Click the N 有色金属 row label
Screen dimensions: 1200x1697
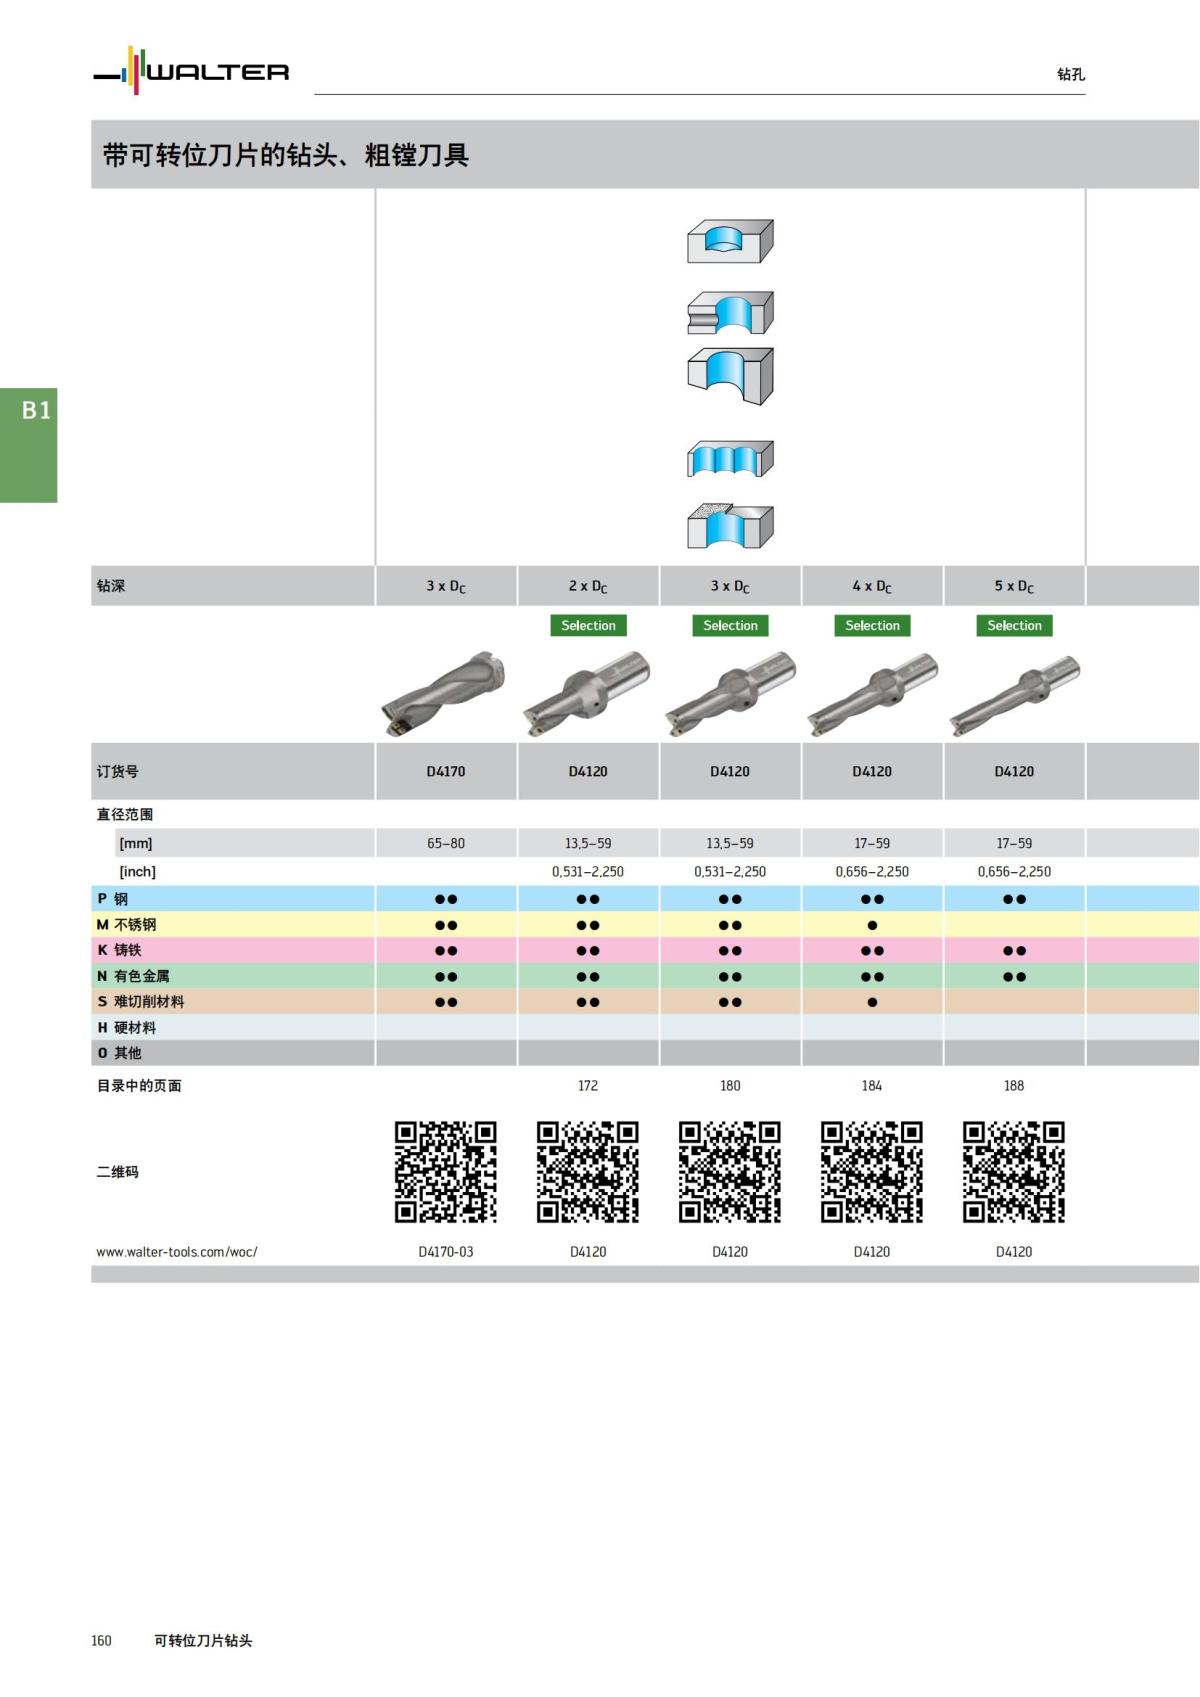[x=133, y=976]
